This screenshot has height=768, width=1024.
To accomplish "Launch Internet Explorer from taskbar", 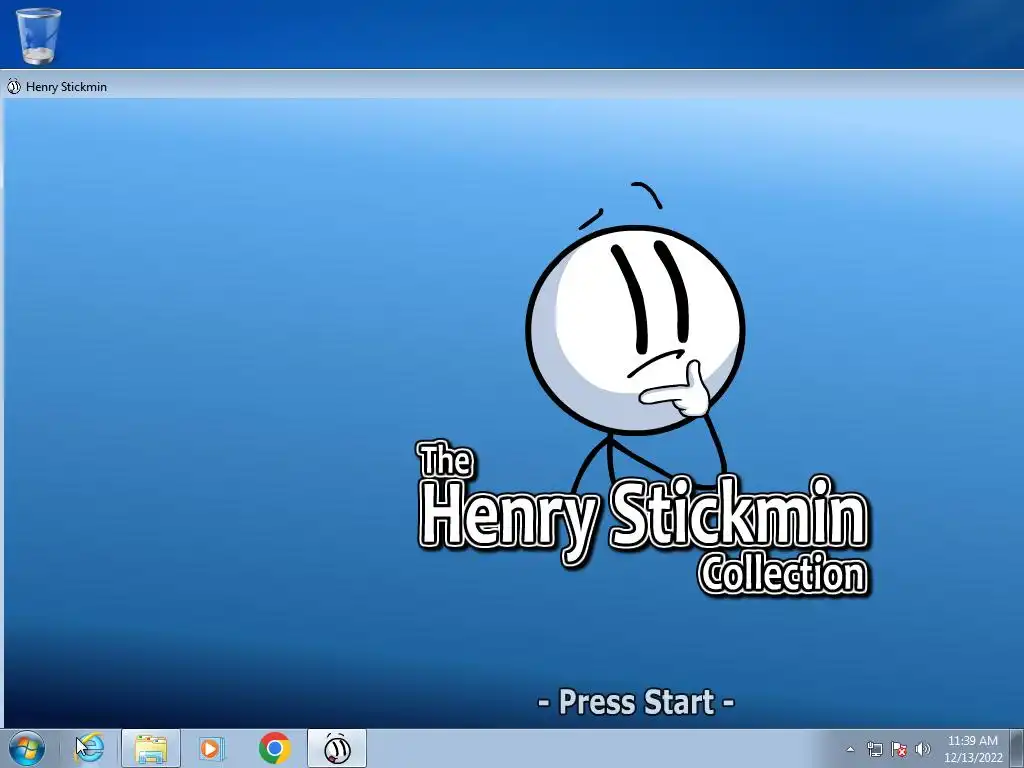I will pyautogui.click(x=89, y=748).
